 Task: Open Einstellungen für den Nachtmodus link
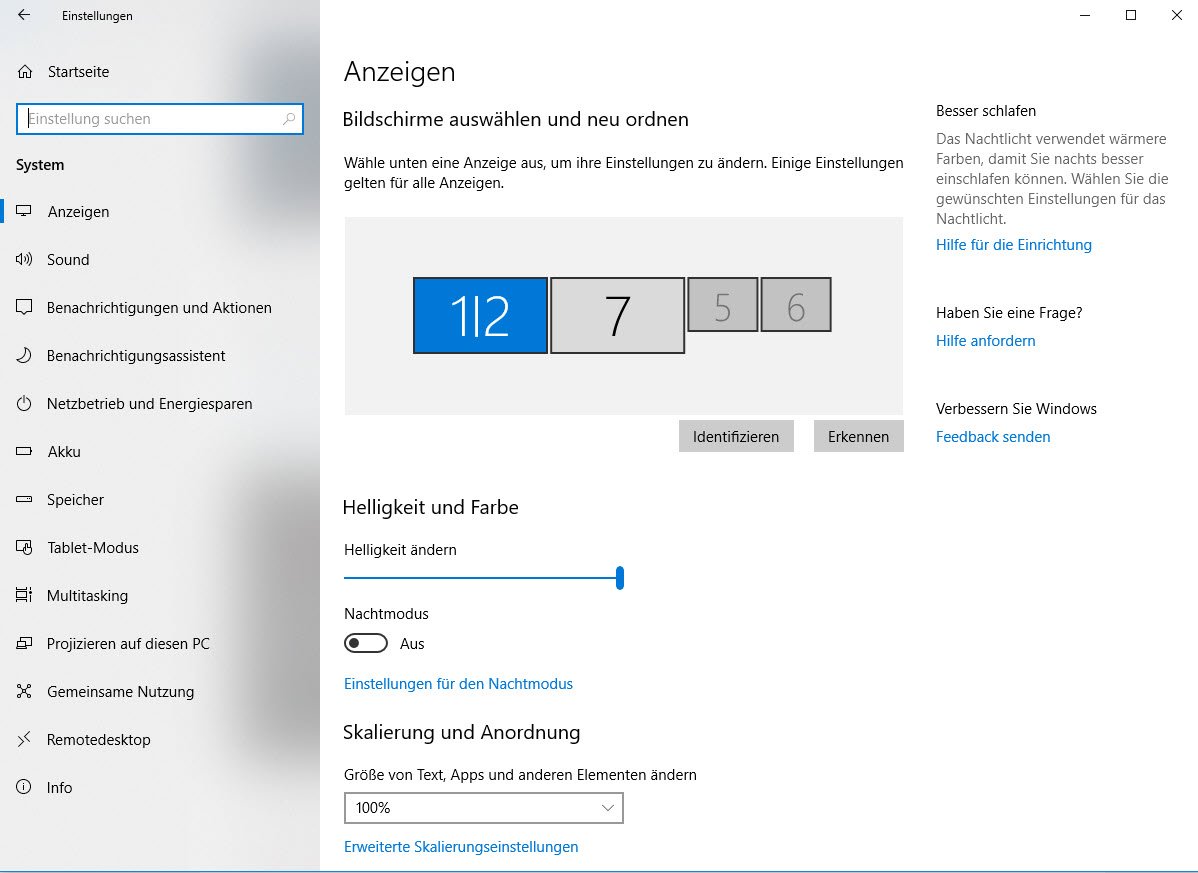tap(458, 684)
